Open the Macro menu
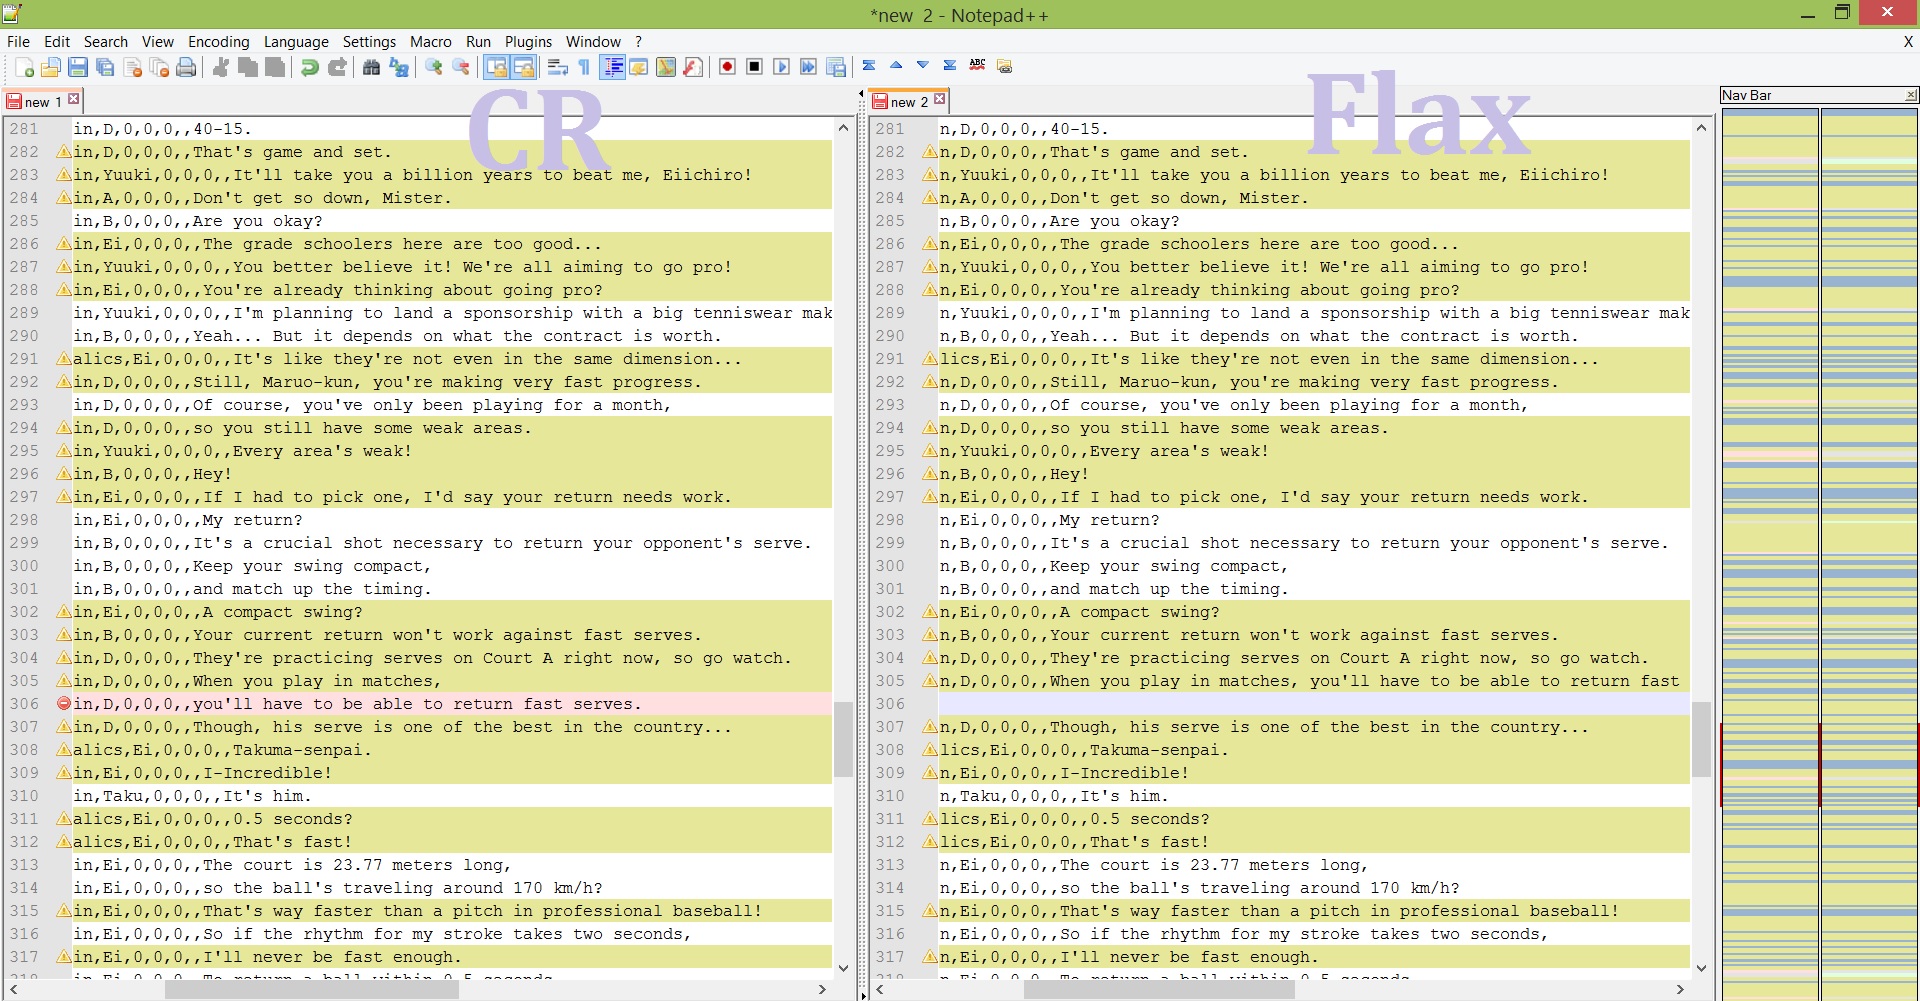This screenshot has height=1001, width=1920. click(431, 42)
